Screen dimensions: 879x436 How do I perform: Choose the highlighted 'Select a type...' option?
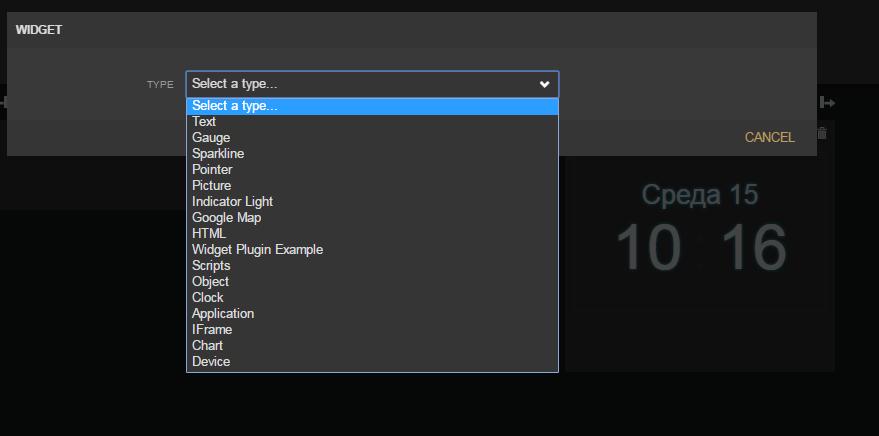click(x=371, y=106)
